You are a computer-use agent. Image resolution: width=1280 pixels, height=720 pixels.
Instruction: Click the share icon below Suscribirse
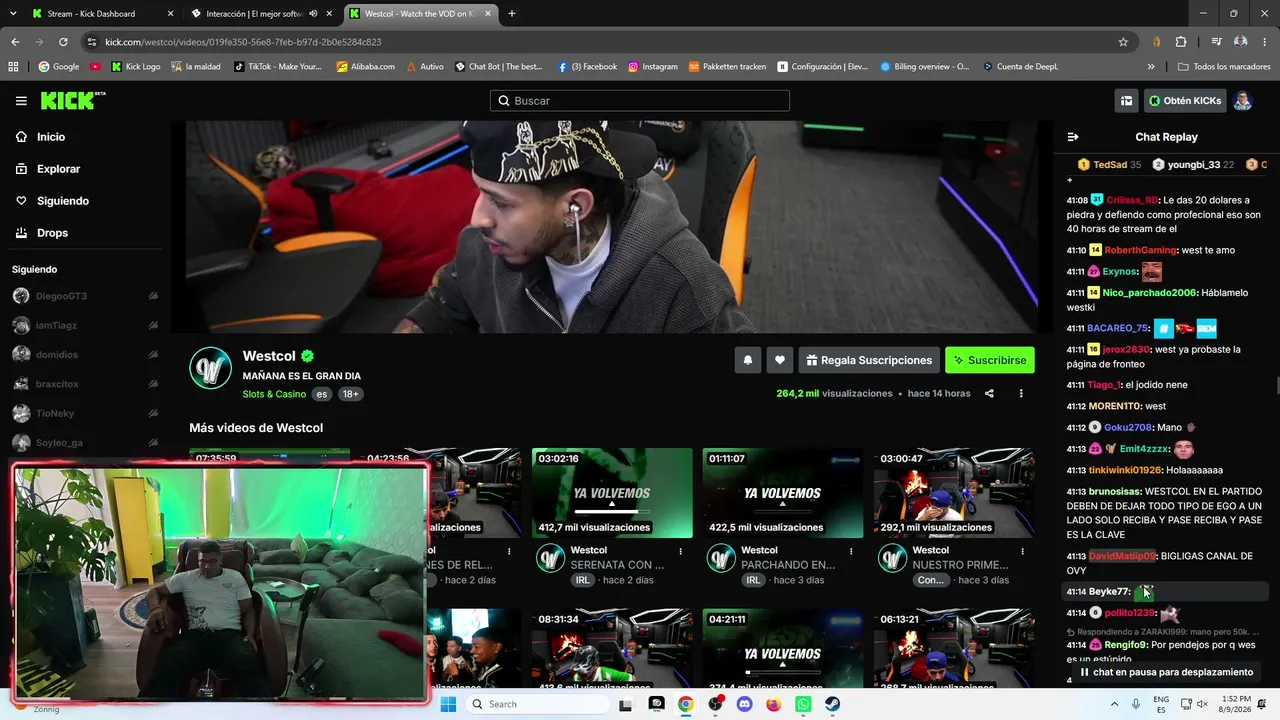coord(989,394)
